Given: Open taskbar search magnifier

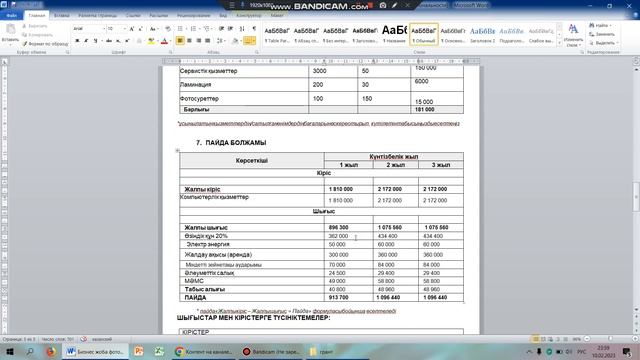Looking at the screenshot, I should [30, 351].
